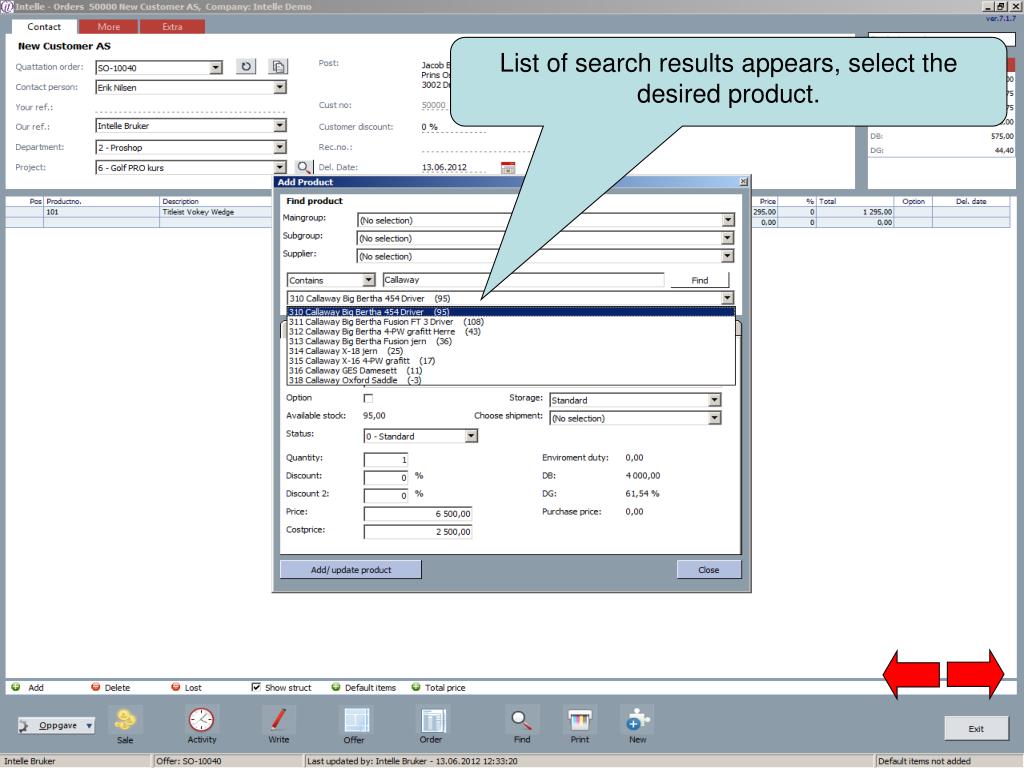
Task: Click the Exit button
Action: click(x=976, y=729)
